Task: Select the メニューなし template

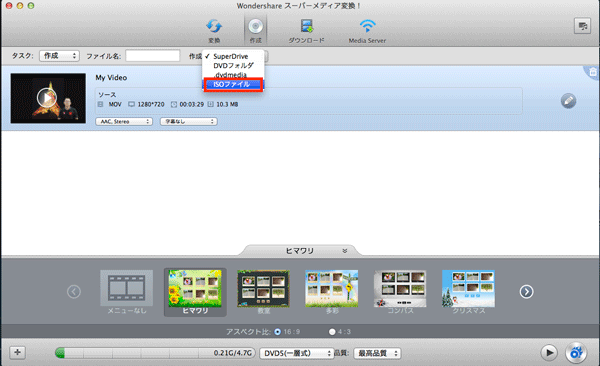Action: pyautogui.click(x=126, y=292)
